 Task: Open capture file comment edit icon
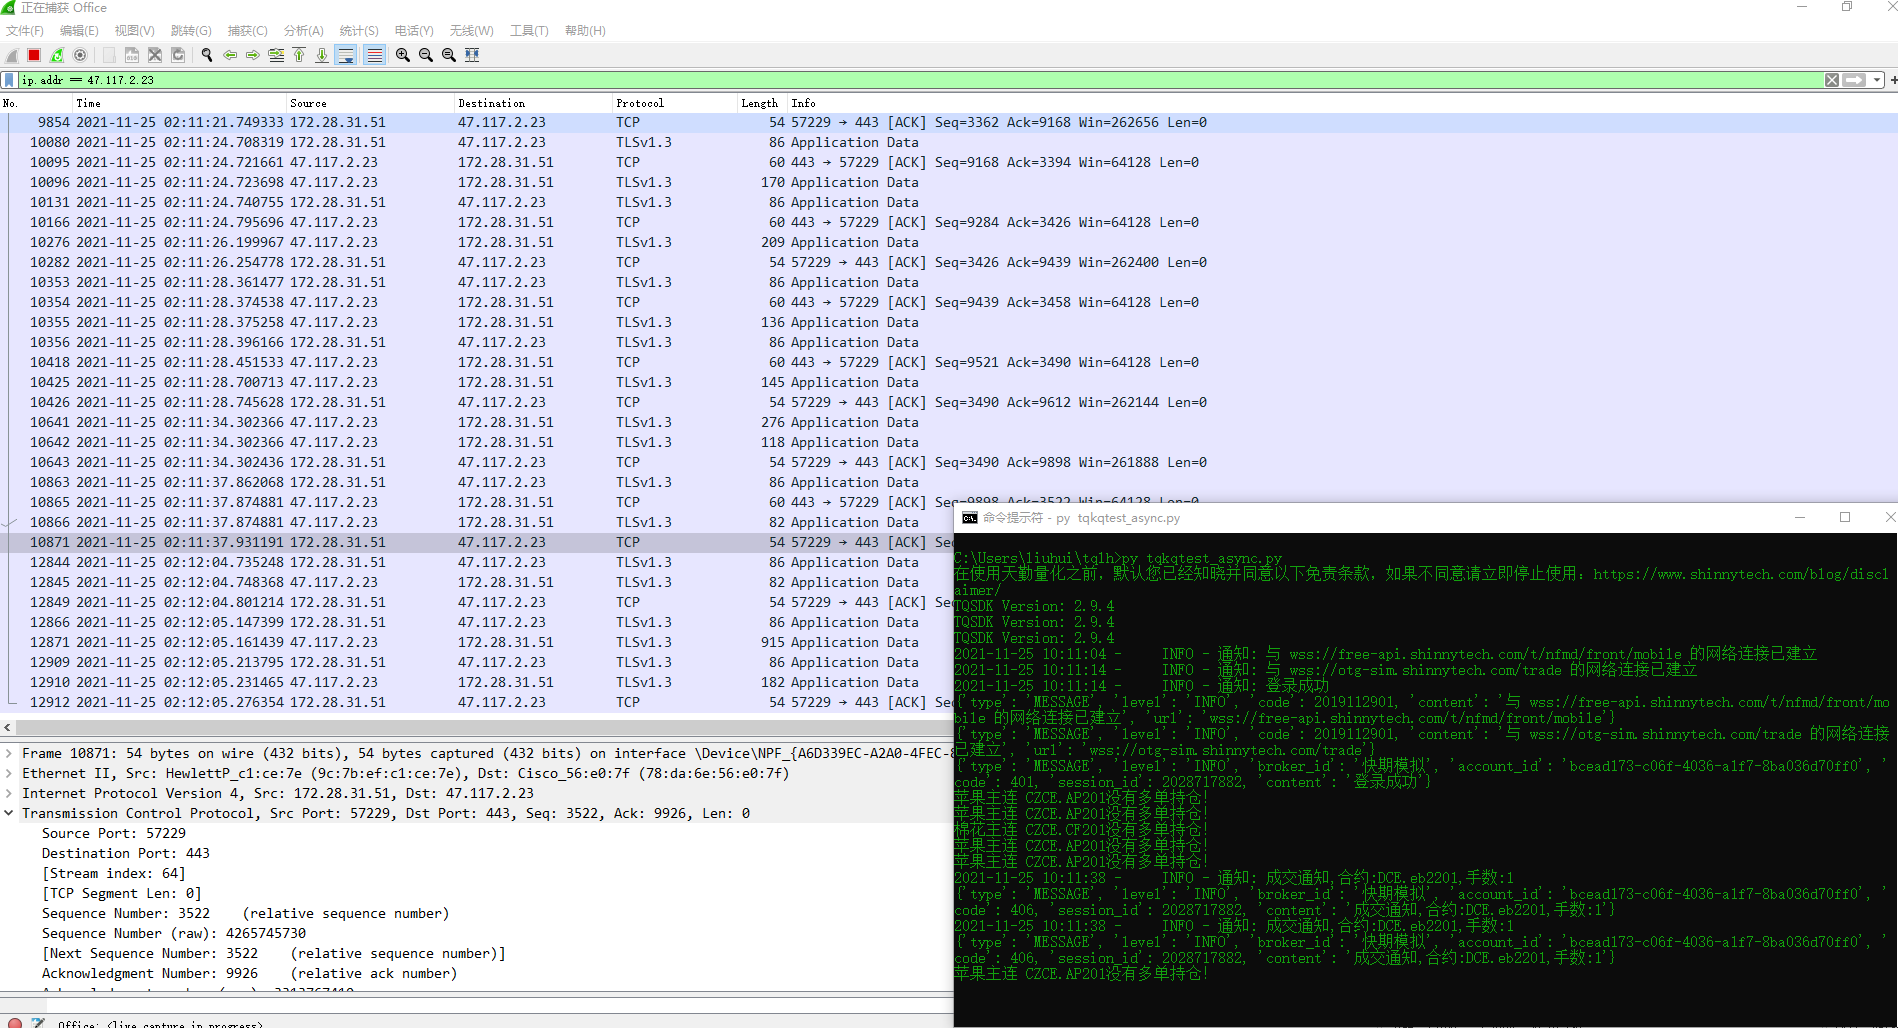[x=38, y=1023]
